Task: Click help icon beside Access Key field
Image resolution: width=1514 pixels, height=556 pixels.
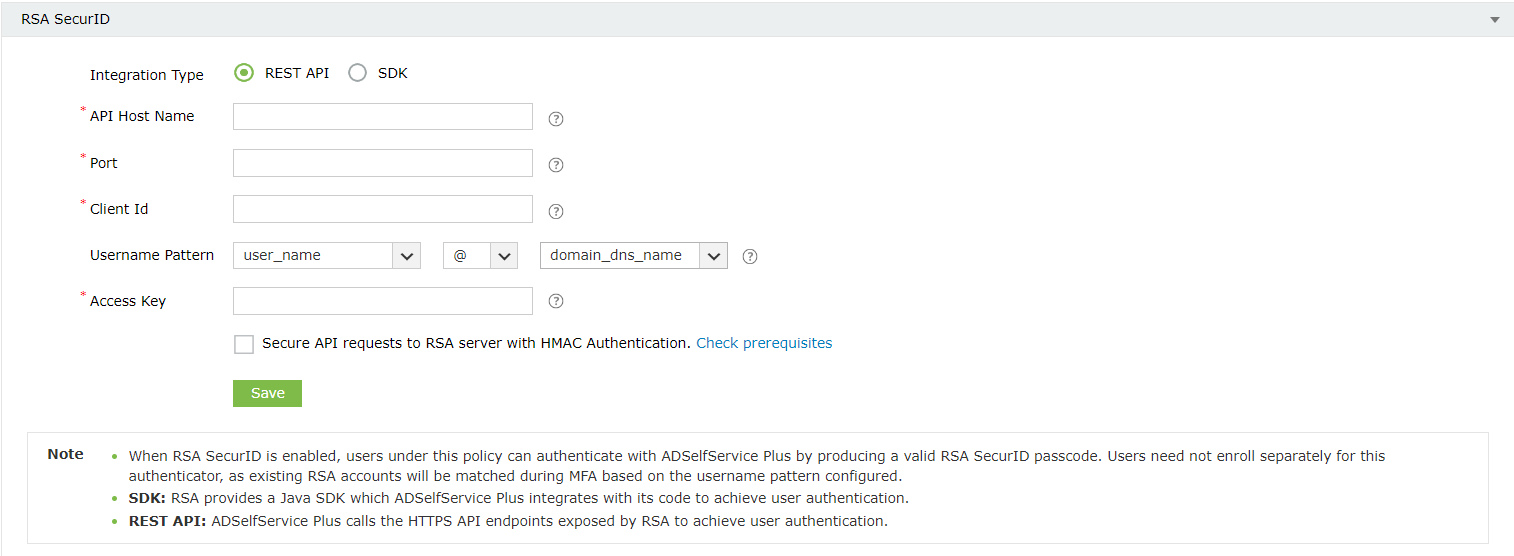Action: [557, 301]
